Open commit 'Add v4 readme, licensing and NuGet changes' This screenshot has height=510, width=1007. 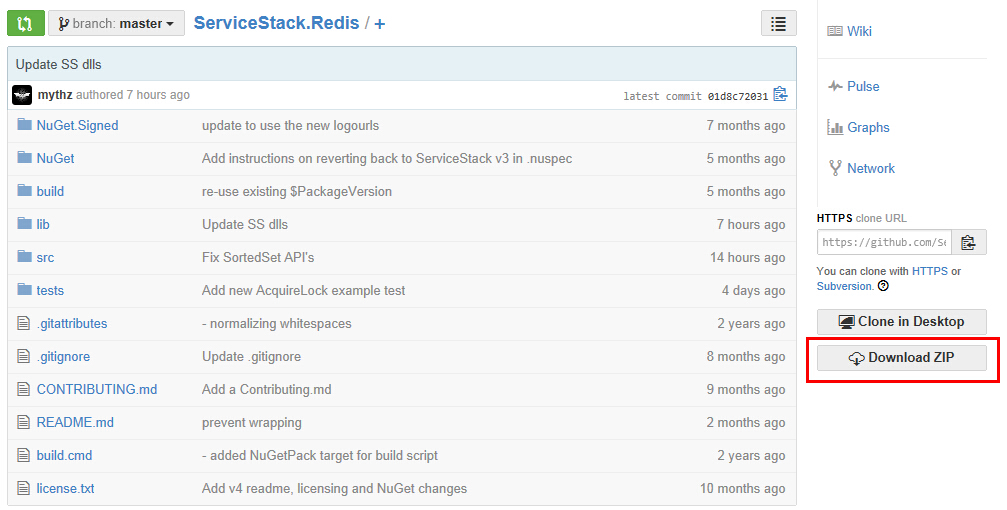(334, 488)
